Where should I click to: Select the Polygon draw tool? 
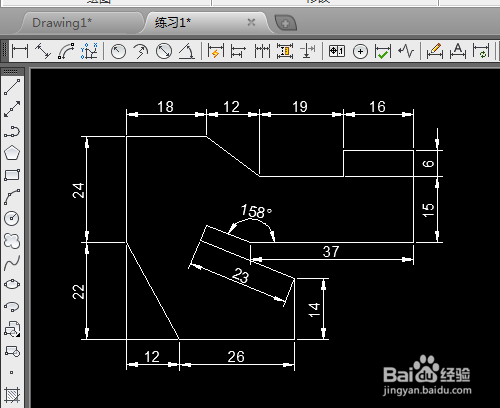coord(12,153)
